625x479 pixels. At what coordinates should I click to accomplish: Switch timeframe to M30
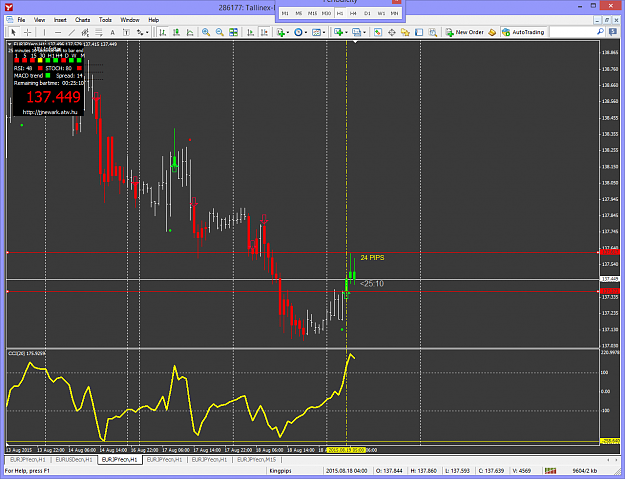[326, 13]
